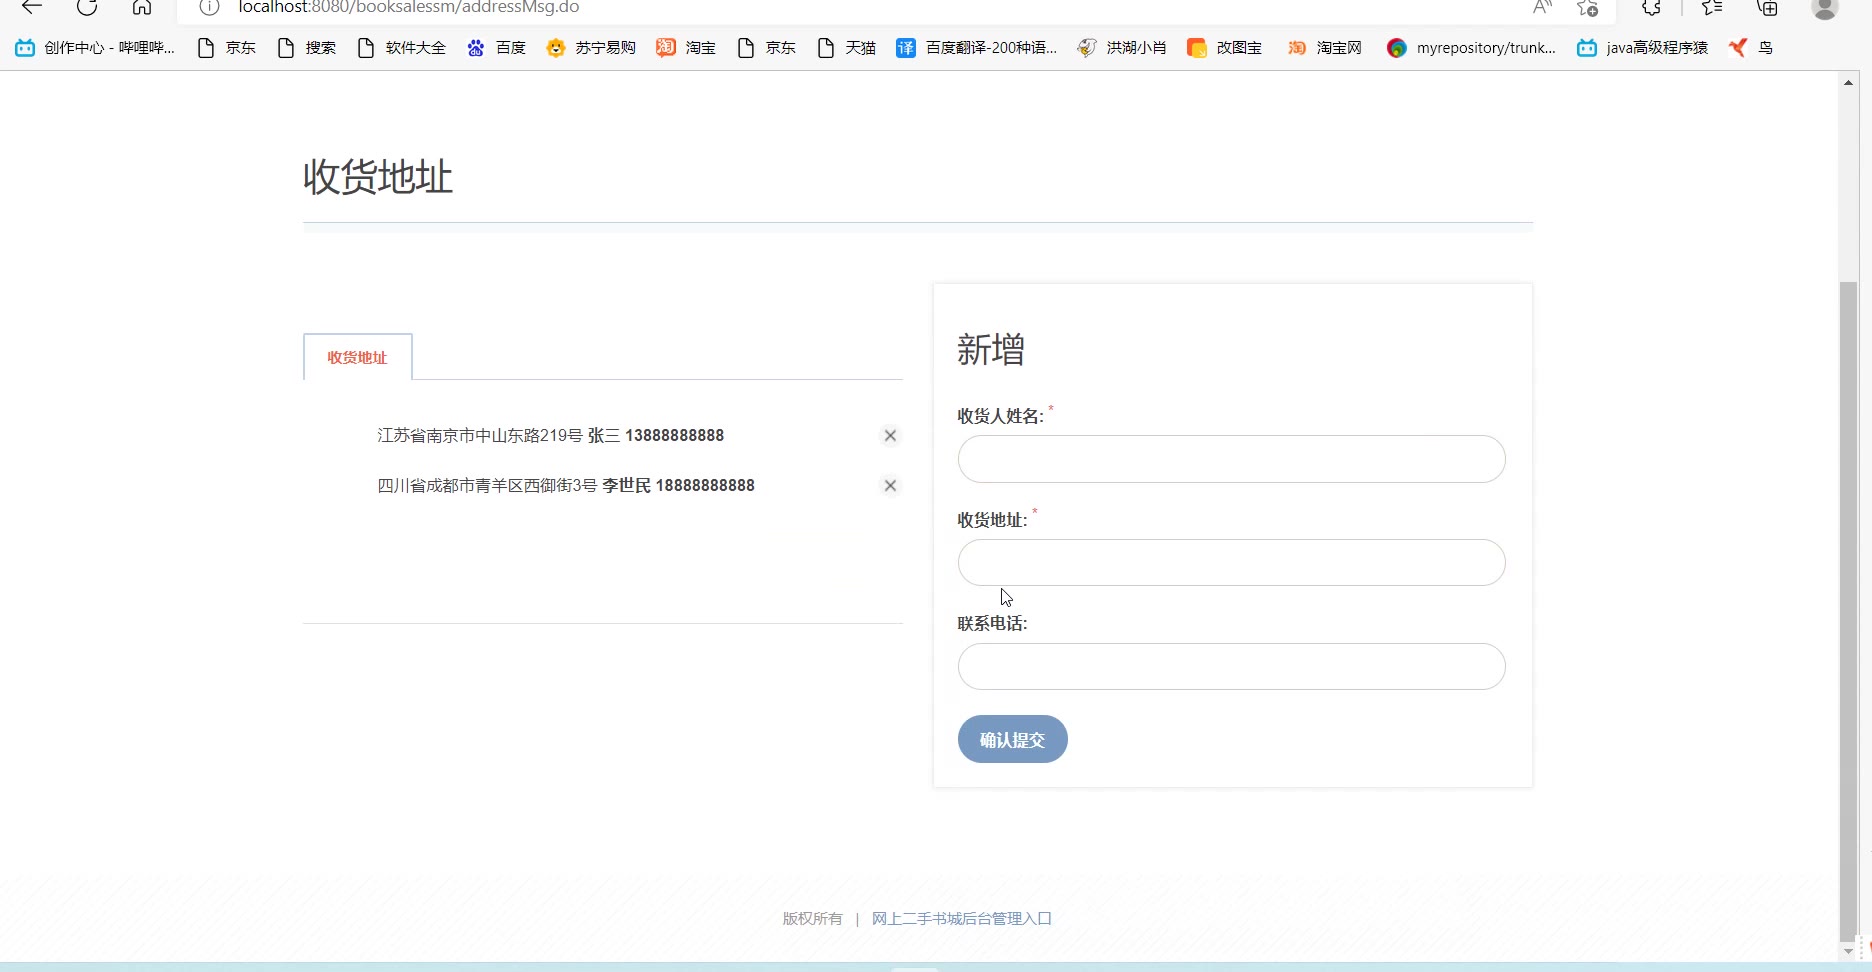Click the scrollbar down arrow
1872x972 pixels.
[1848, 951]
